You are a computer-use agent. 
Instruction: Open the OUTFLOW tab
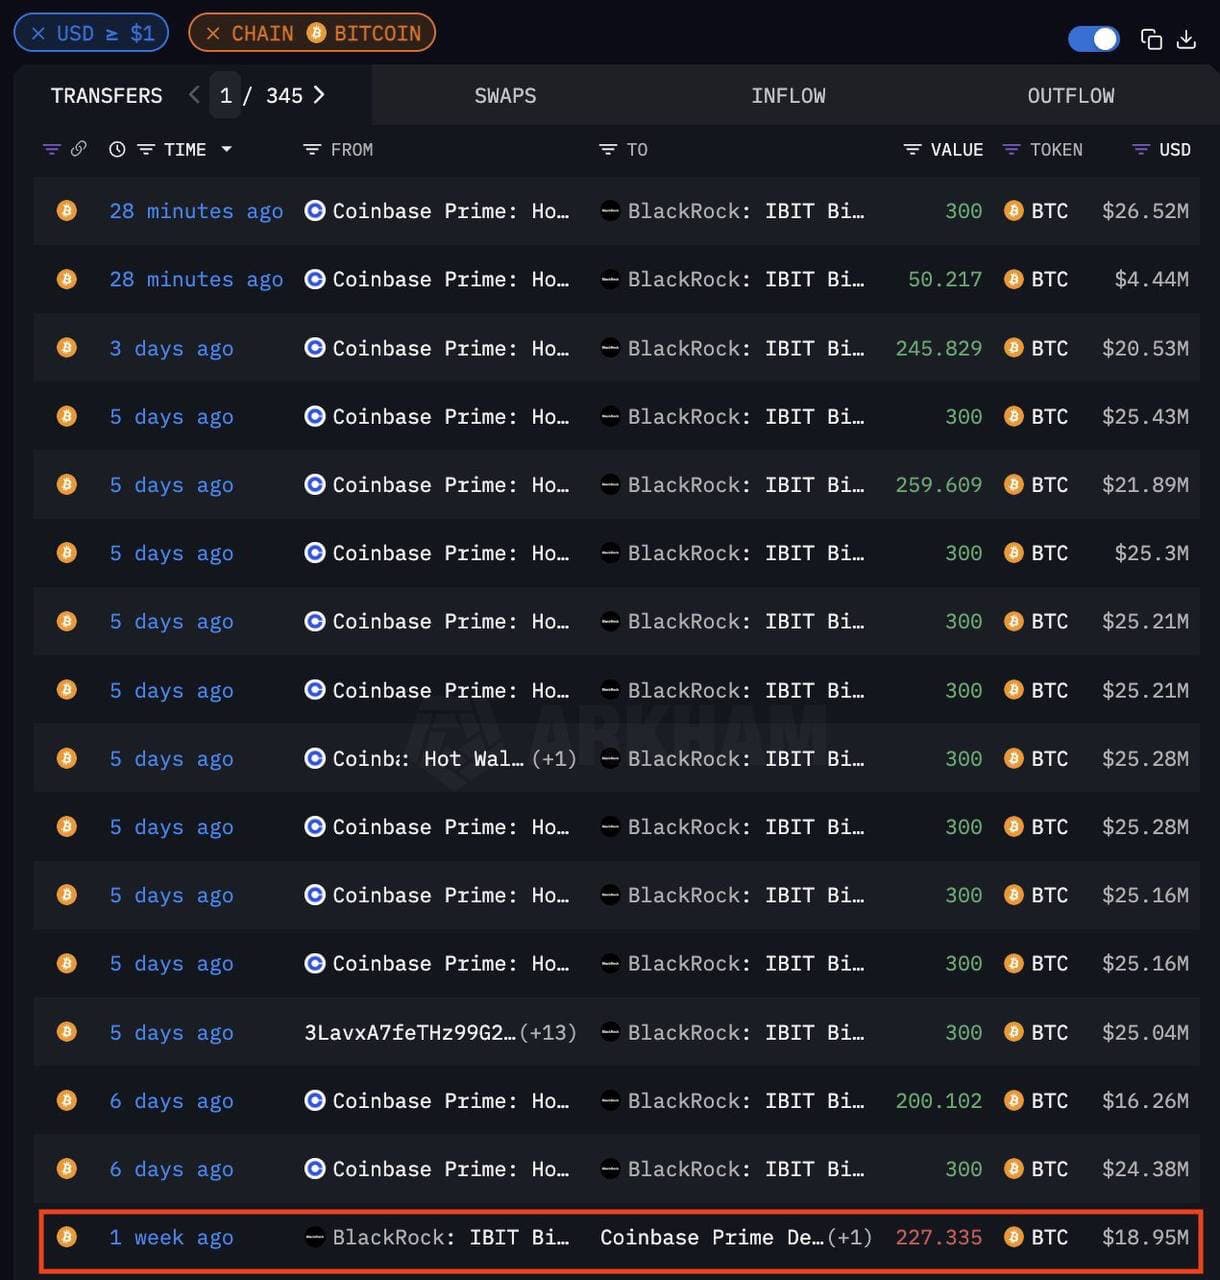[x=1070, y=96]
